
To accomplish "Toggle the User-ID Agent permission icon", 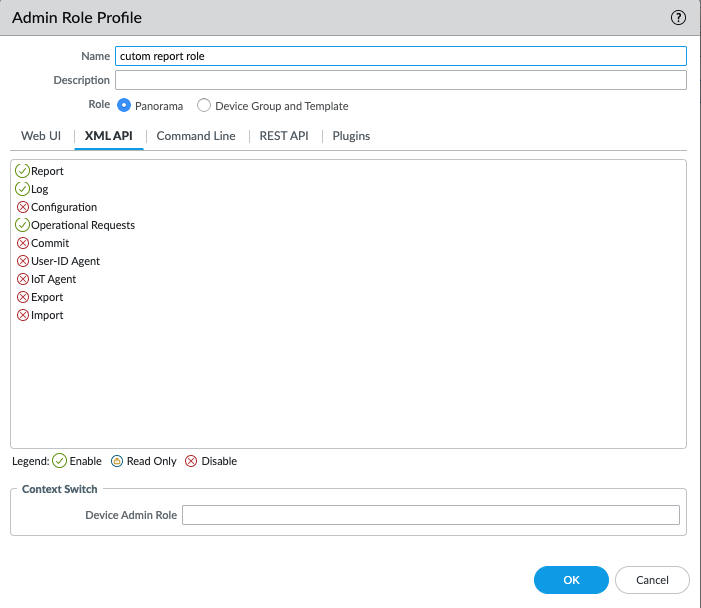I will tap(23, 261).
